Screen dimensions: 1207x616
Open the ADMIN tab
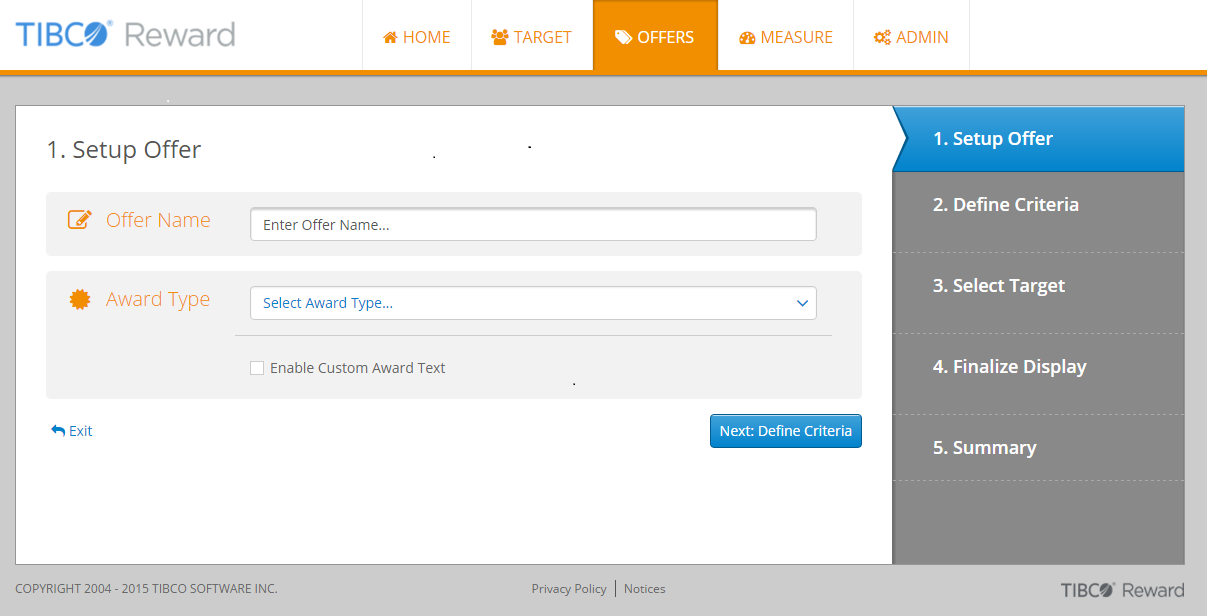click(x=911, y=36)
